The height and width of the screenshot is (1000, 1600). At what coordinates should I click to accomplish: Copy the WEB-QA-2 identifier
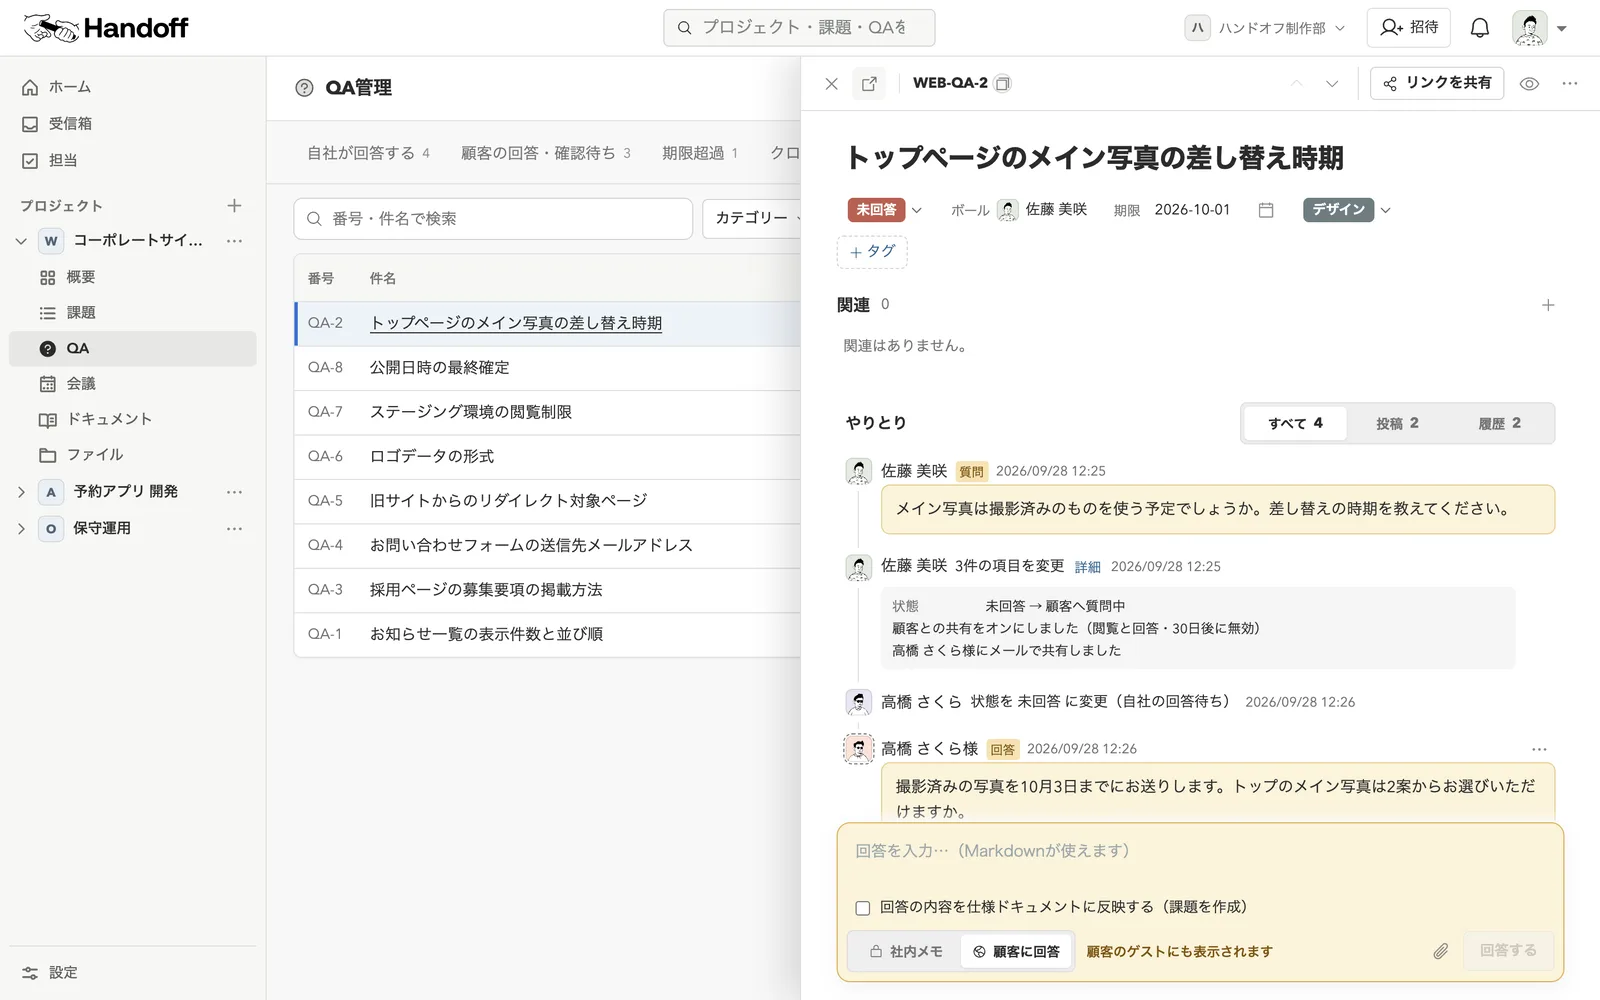coord(1003,84)
